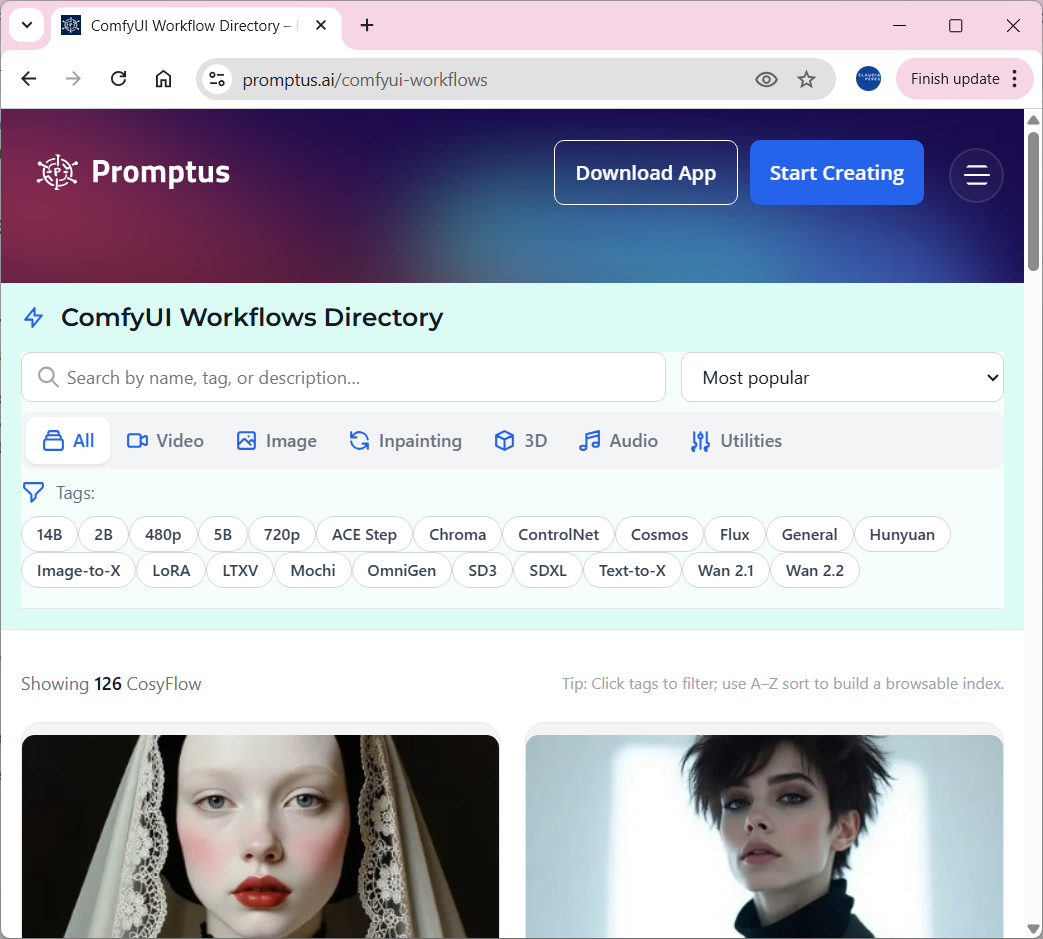The image size is (1043, 939).
Task: Select the Utilities category tab
Action: tap(736, 440)
